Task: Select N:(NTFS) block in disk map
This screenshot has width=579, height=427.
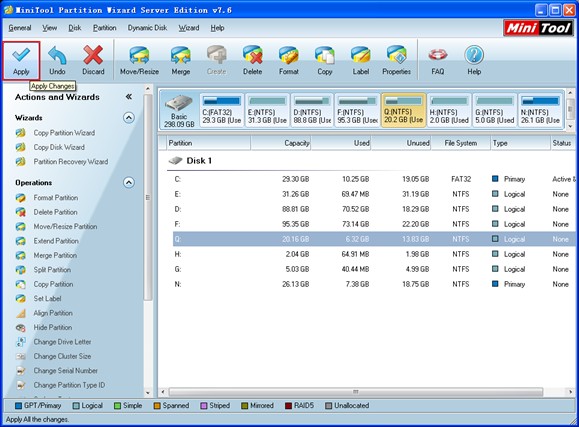Action: point(540,110)
